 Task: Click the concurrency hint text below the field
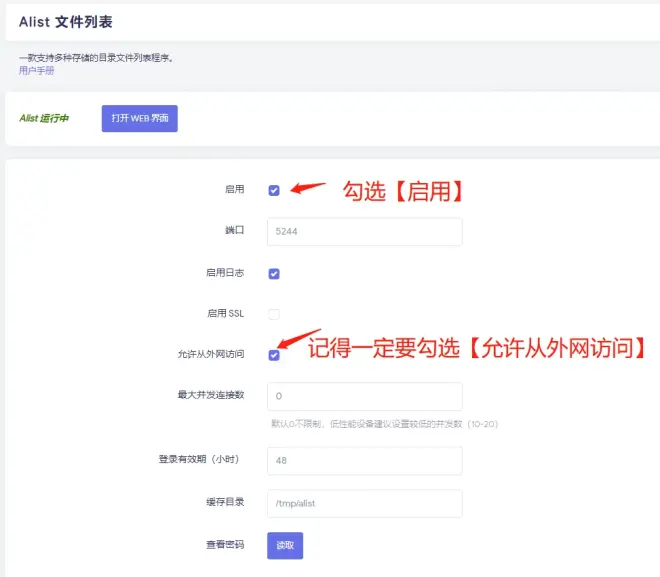pyautogui.click(x=384, y=424)
